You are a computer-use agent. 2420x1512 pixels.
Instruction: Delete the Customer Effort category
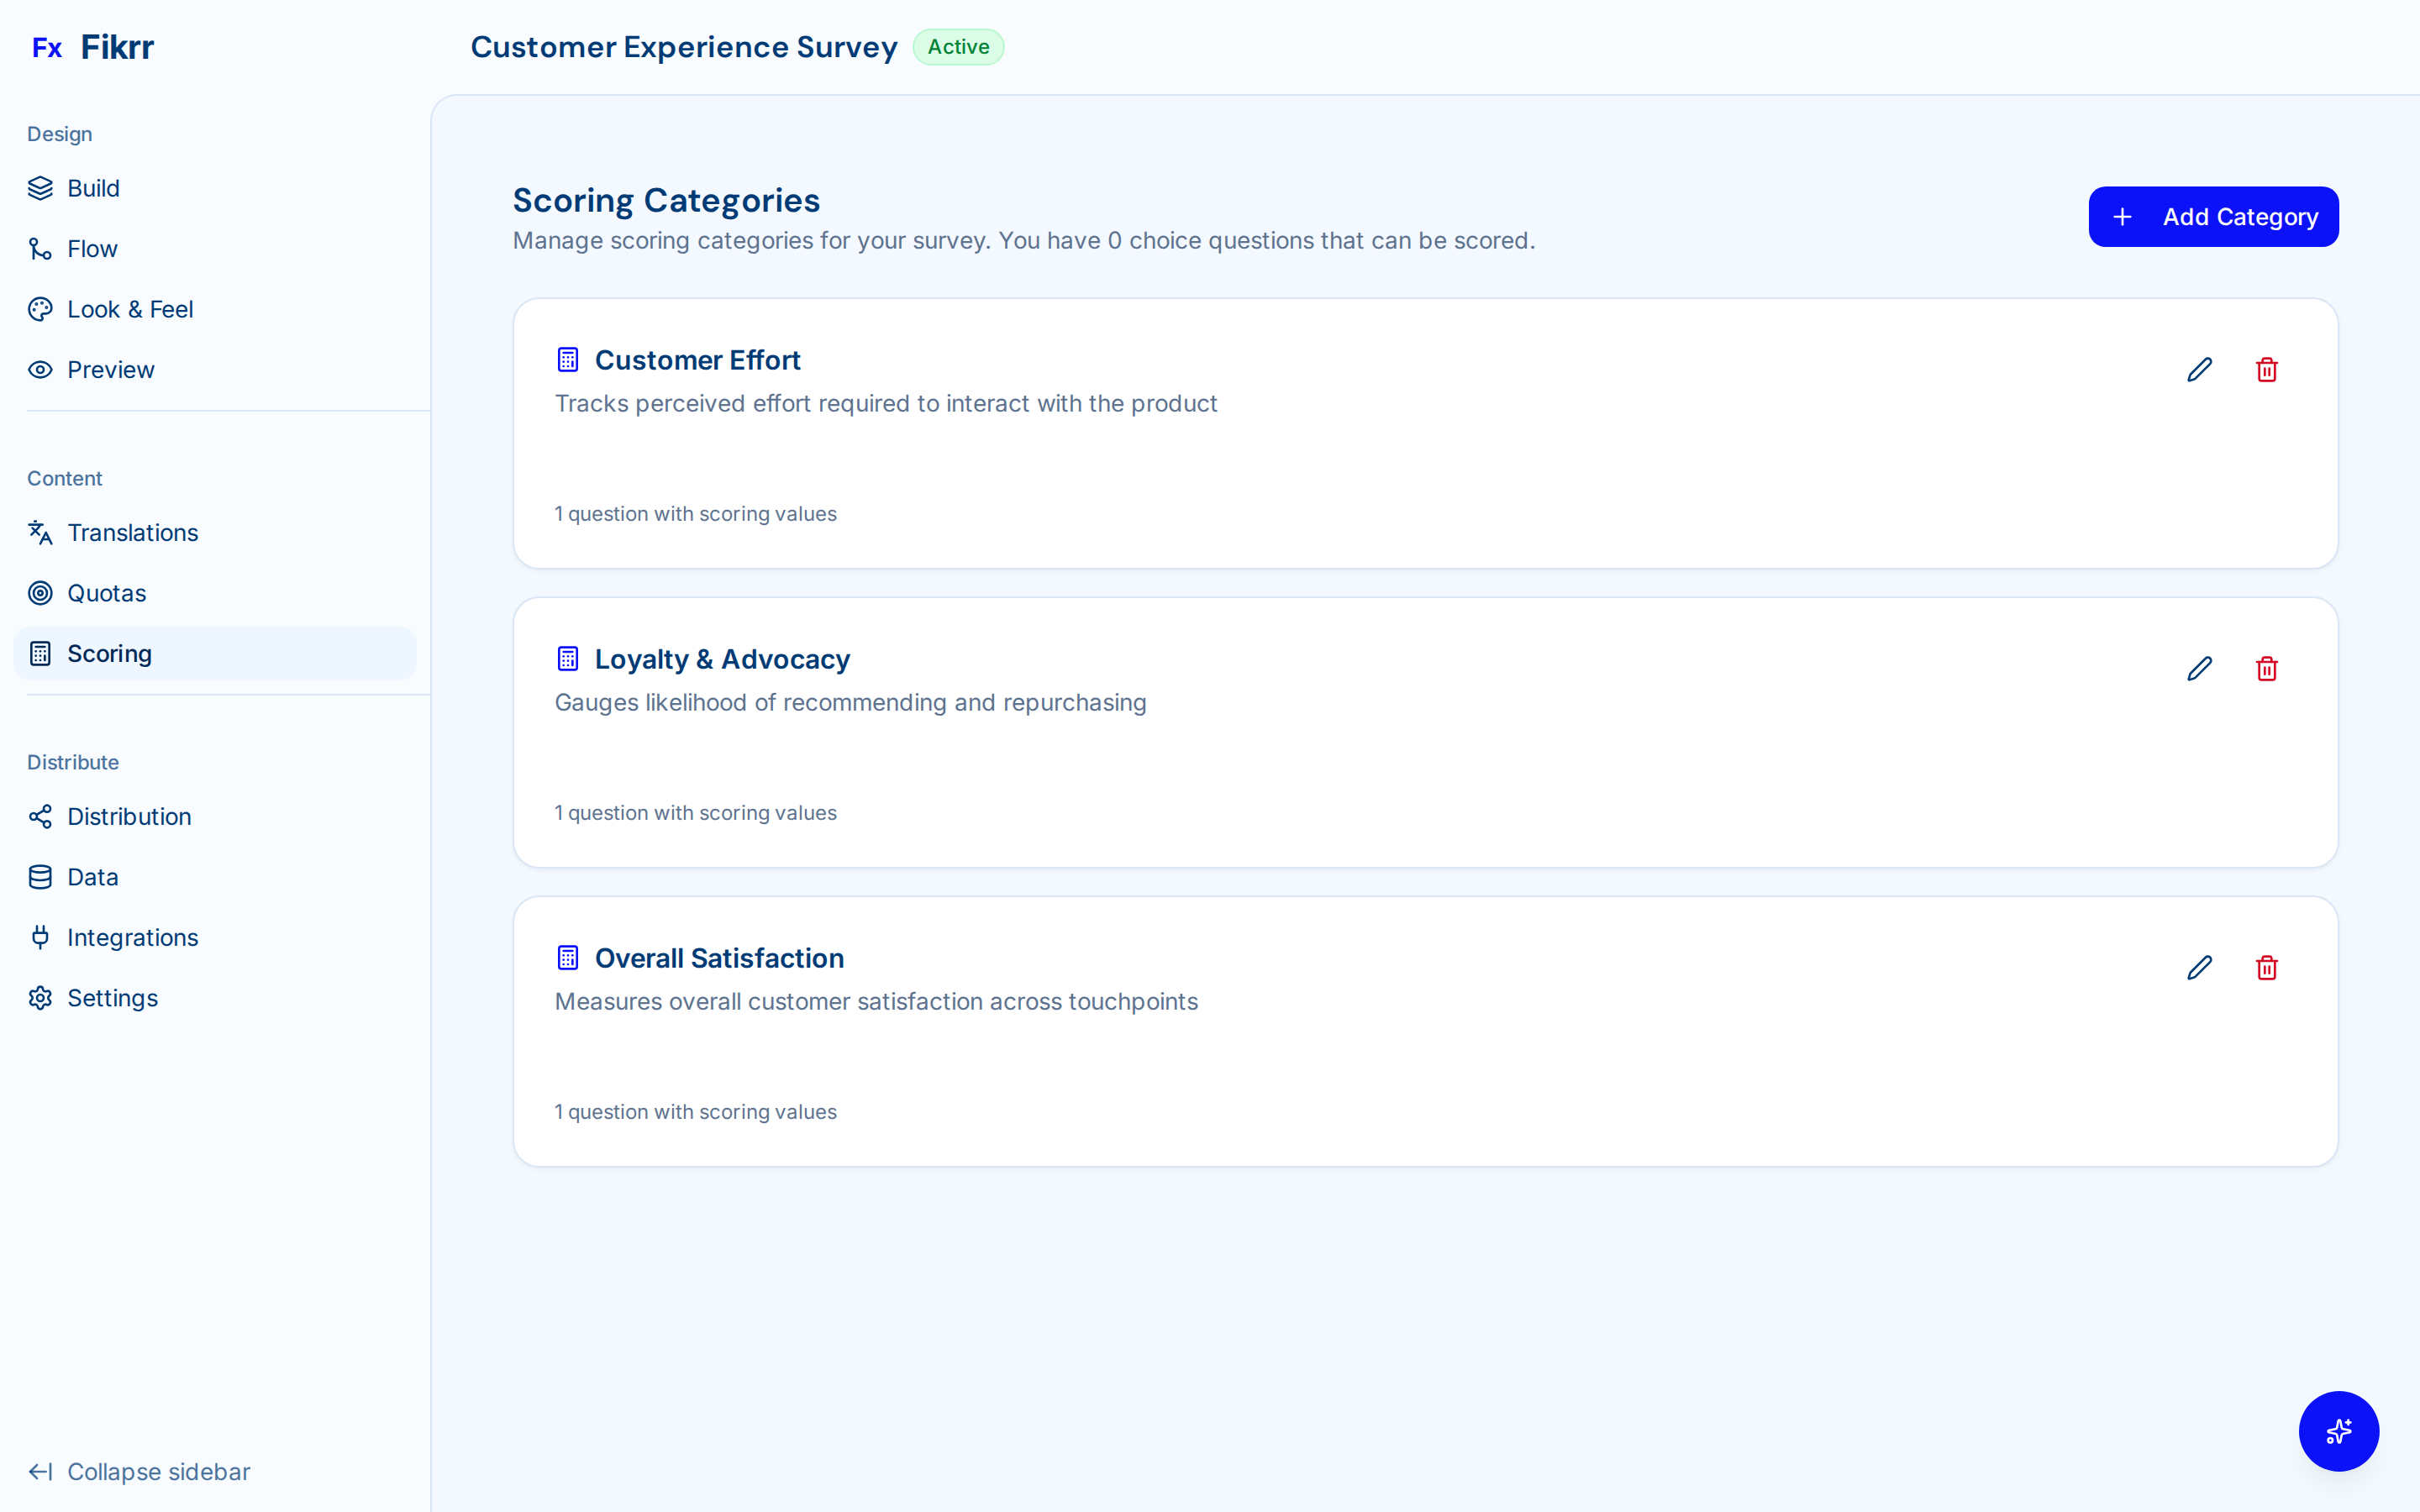2267,369
